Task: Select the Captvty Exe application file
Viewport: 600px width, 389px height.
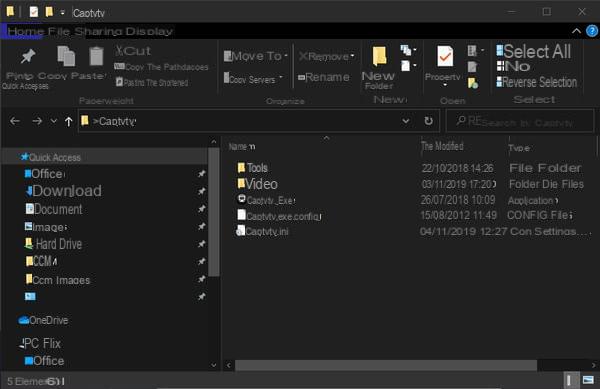Action: [x=266, y=200]
